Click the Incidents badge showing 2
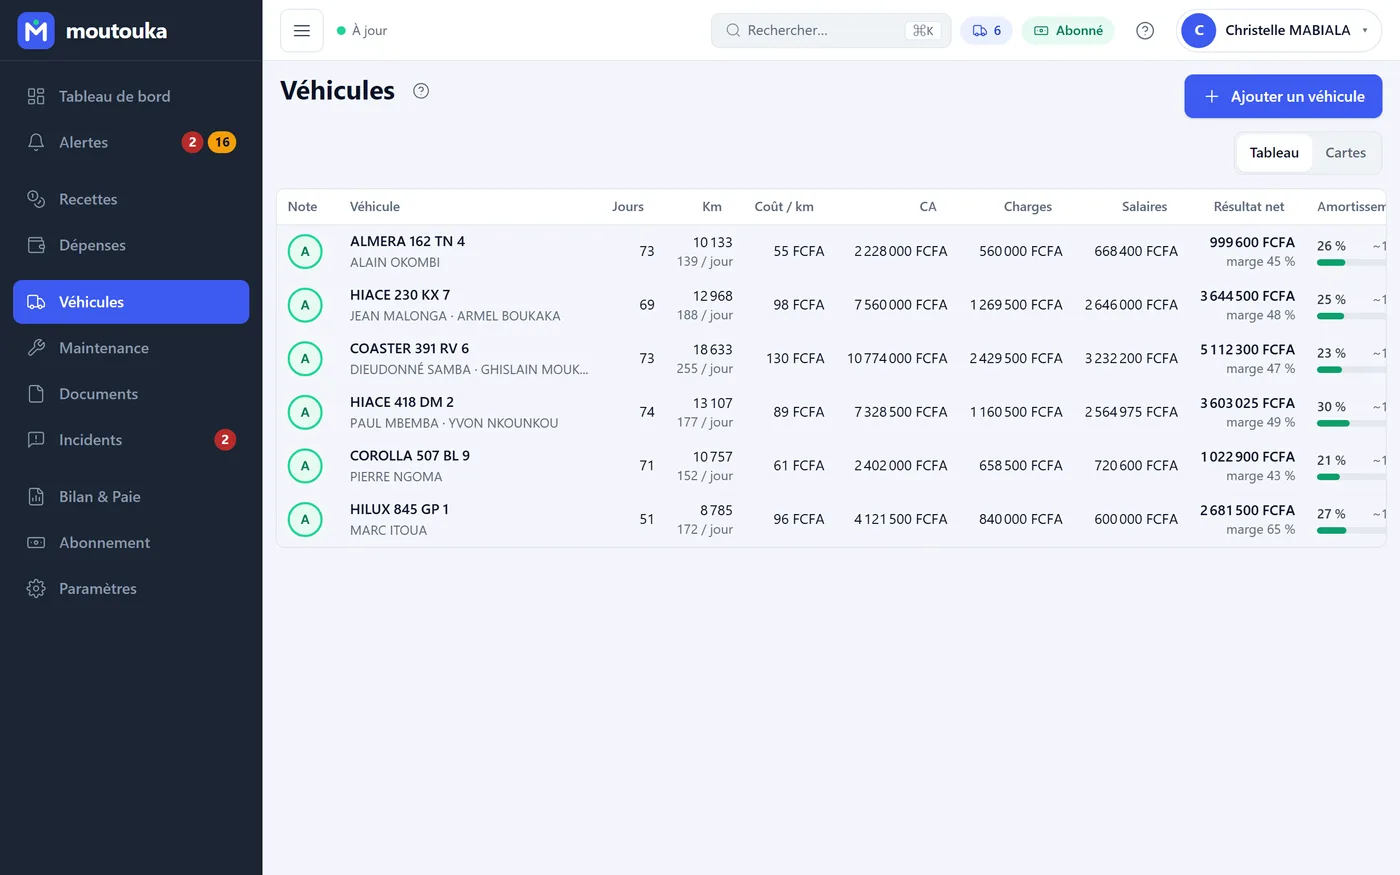This screenshot has width=1400, height=875. 225,440
